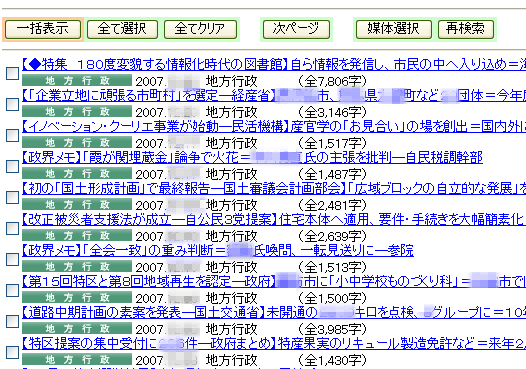Viewport: 526px width, 369px height.
Task: Open the 特集 180度変貌する情報化時代の図書館 link
Action: click(274, 64)
